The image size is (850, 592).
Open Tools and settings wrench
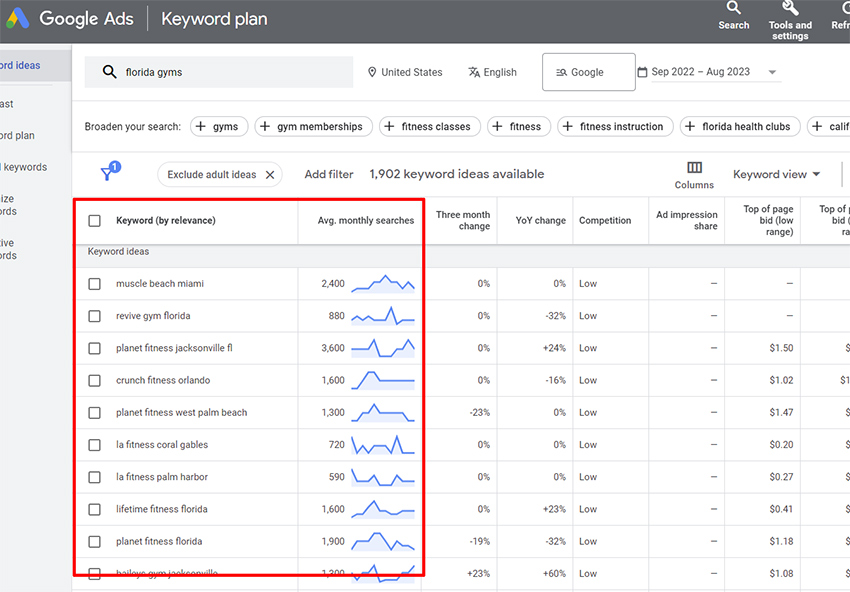pos(790,21)
